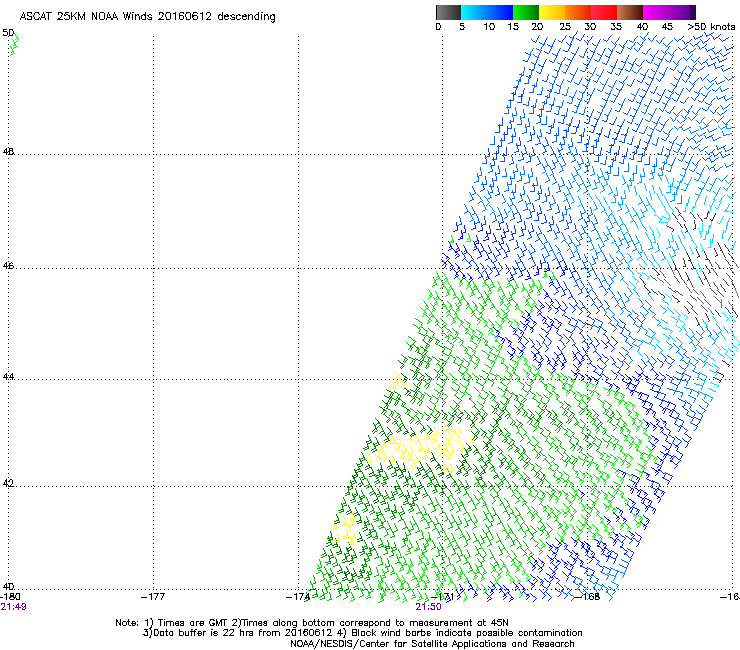This screenshot has width=740, height=650.
Task: Click the '50' latitude label on the left axis
Action: tap(8, 33)
